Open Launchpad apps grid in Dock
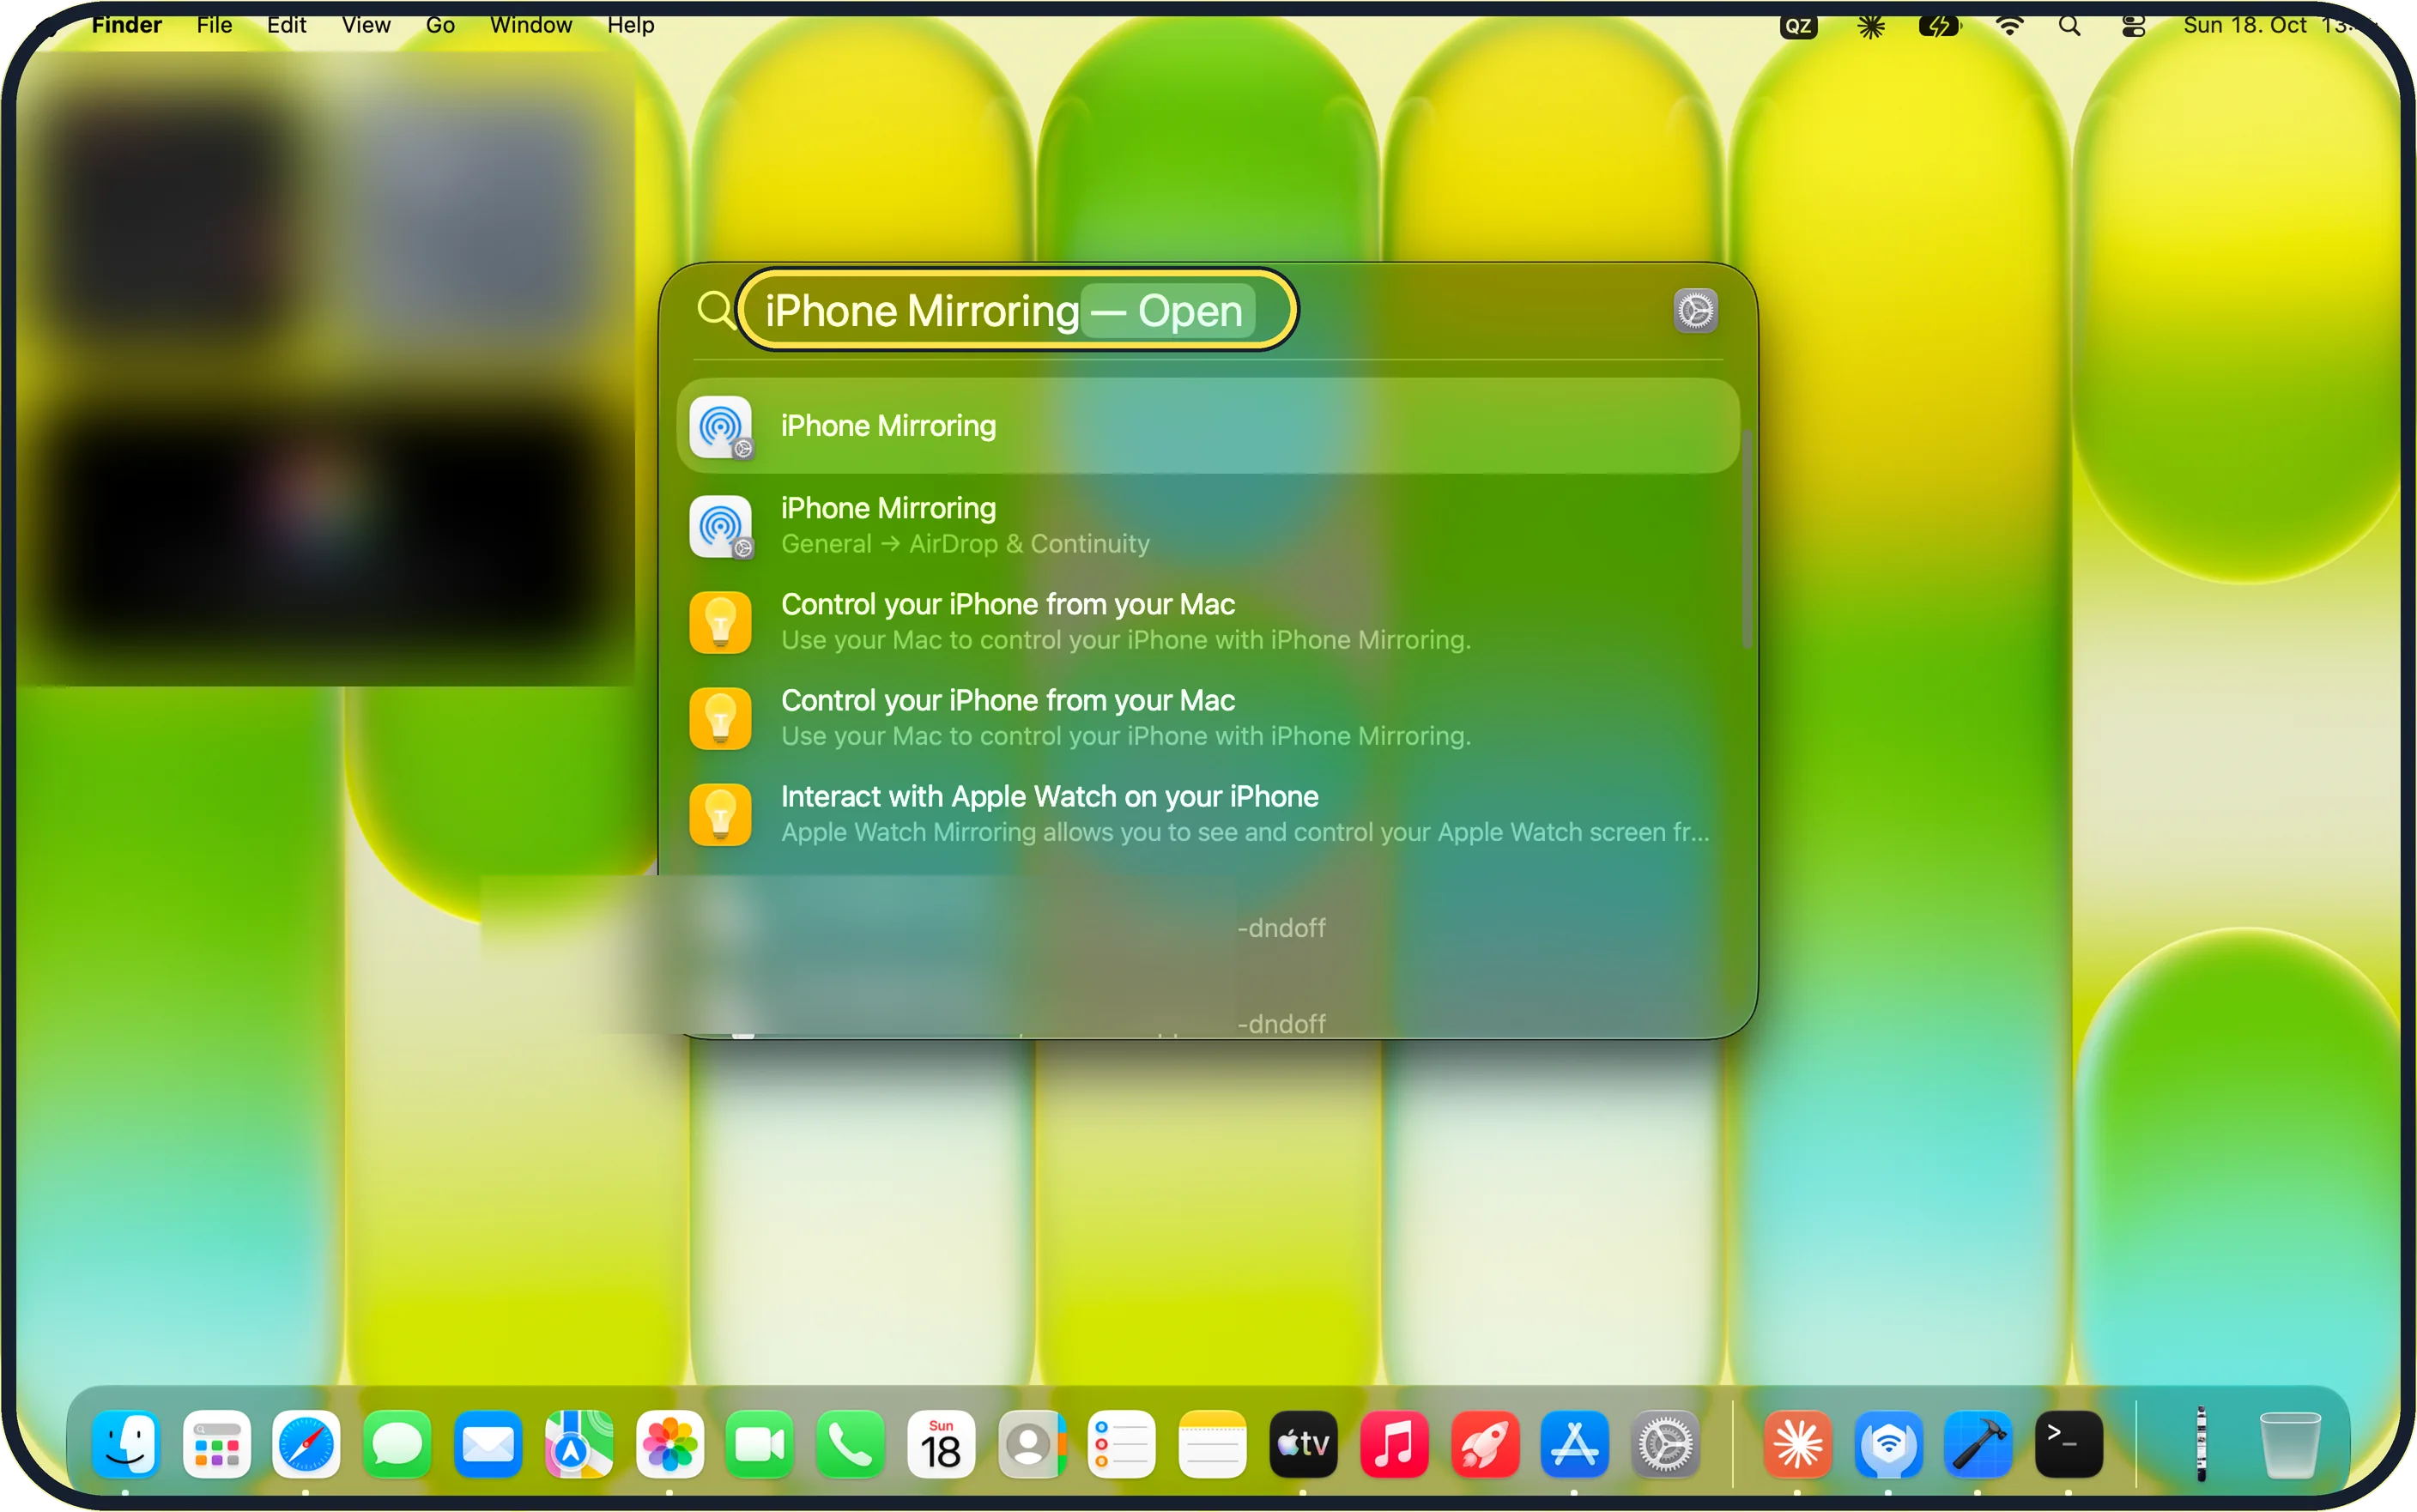The image size is (2417, 1512). (x=216, y=1444)
